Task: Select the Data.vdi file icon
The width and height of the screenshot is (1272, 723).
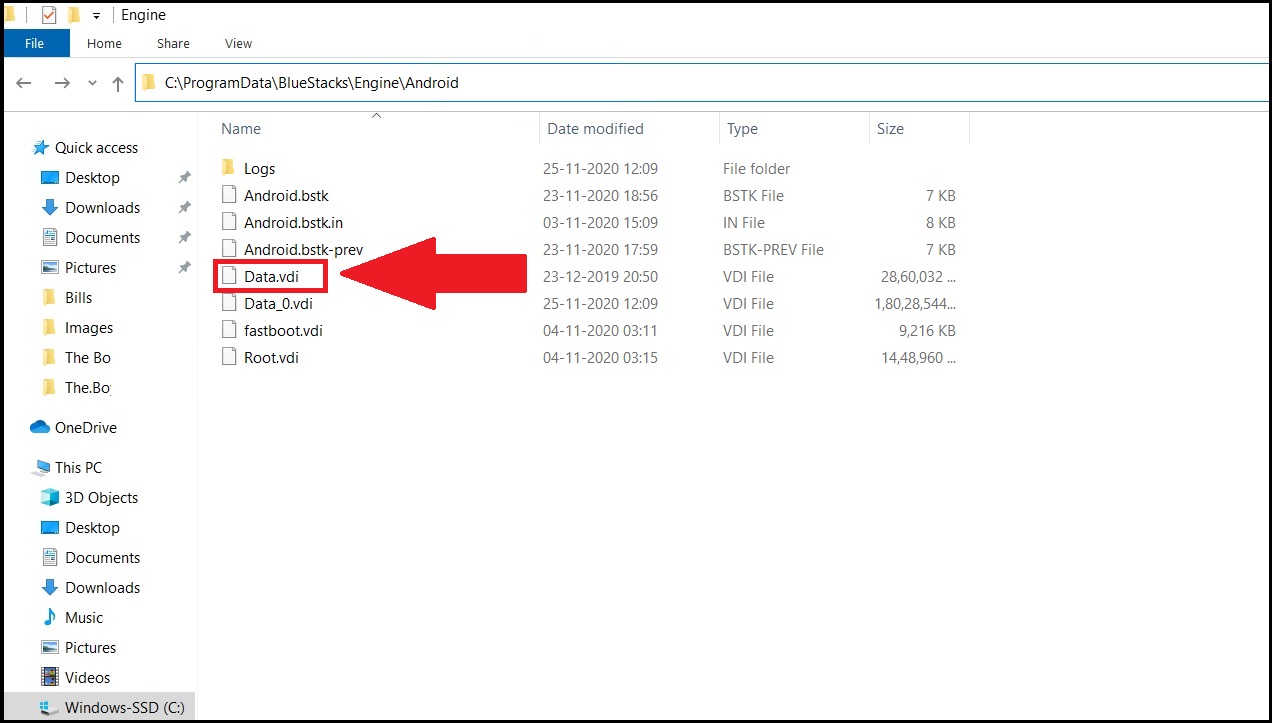Action: (229, 276)
